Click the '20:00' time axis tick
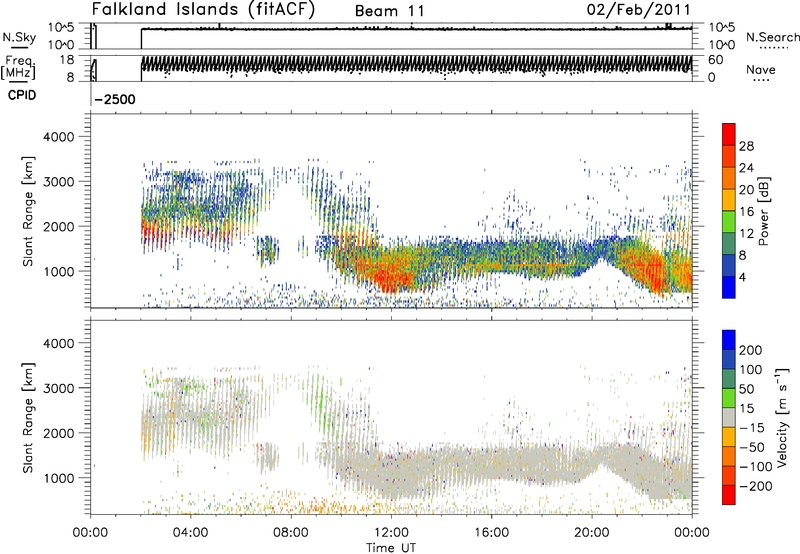Viewport: 800px width, 554px height. (591, 533)
